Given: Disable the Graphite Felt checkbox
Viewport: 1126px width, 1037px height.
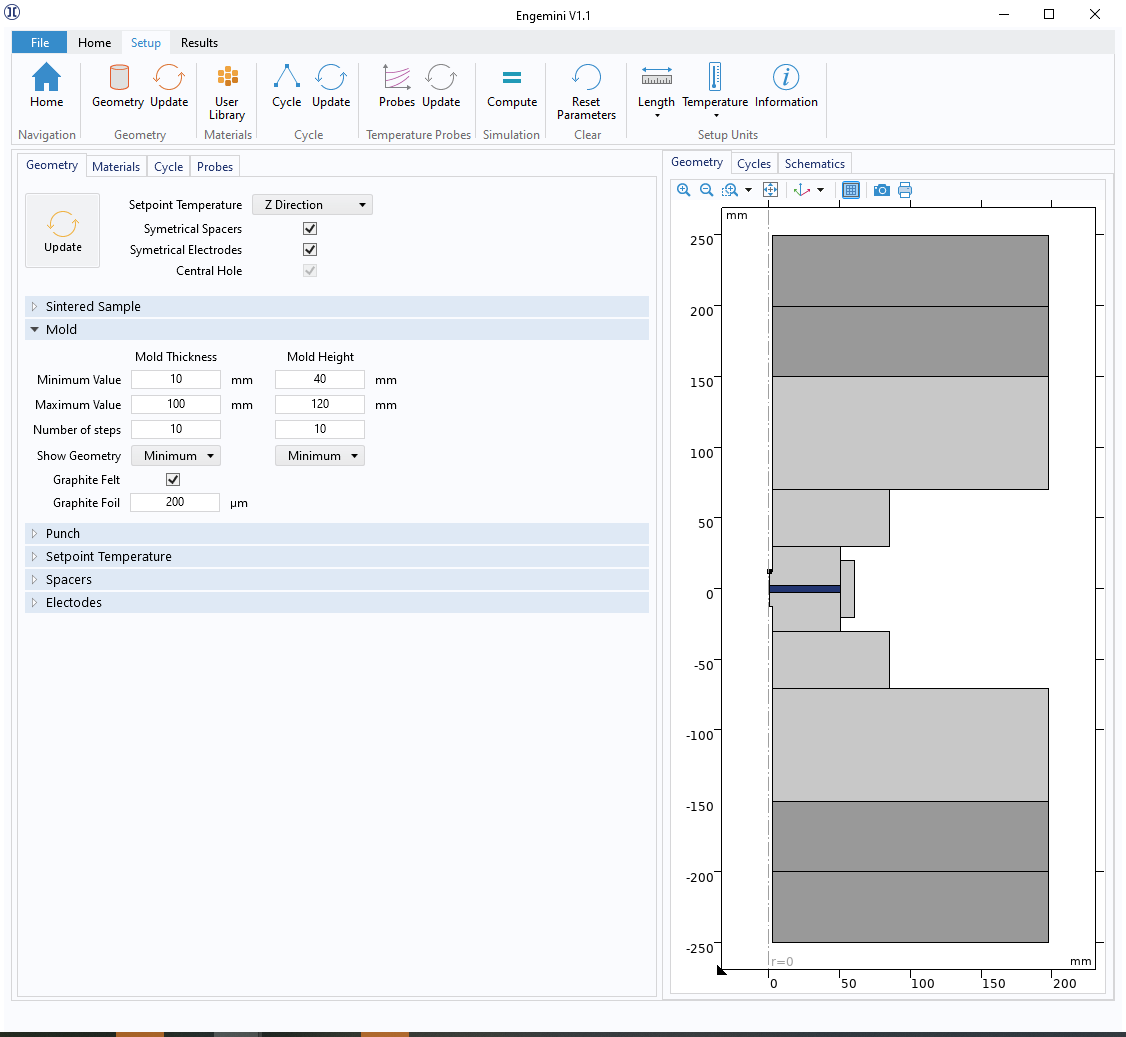Looking at the screenshot, I should (173, 480).
